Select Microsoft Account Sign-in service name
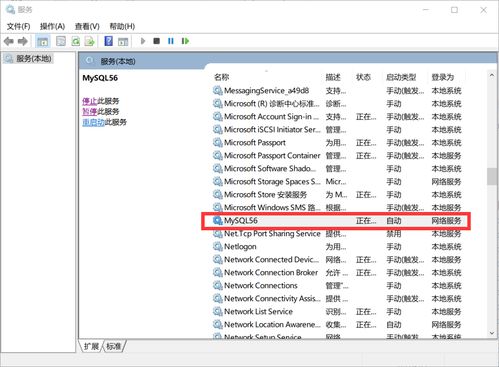The height and width of the screenshot is (367, 499). coord(271,117)
